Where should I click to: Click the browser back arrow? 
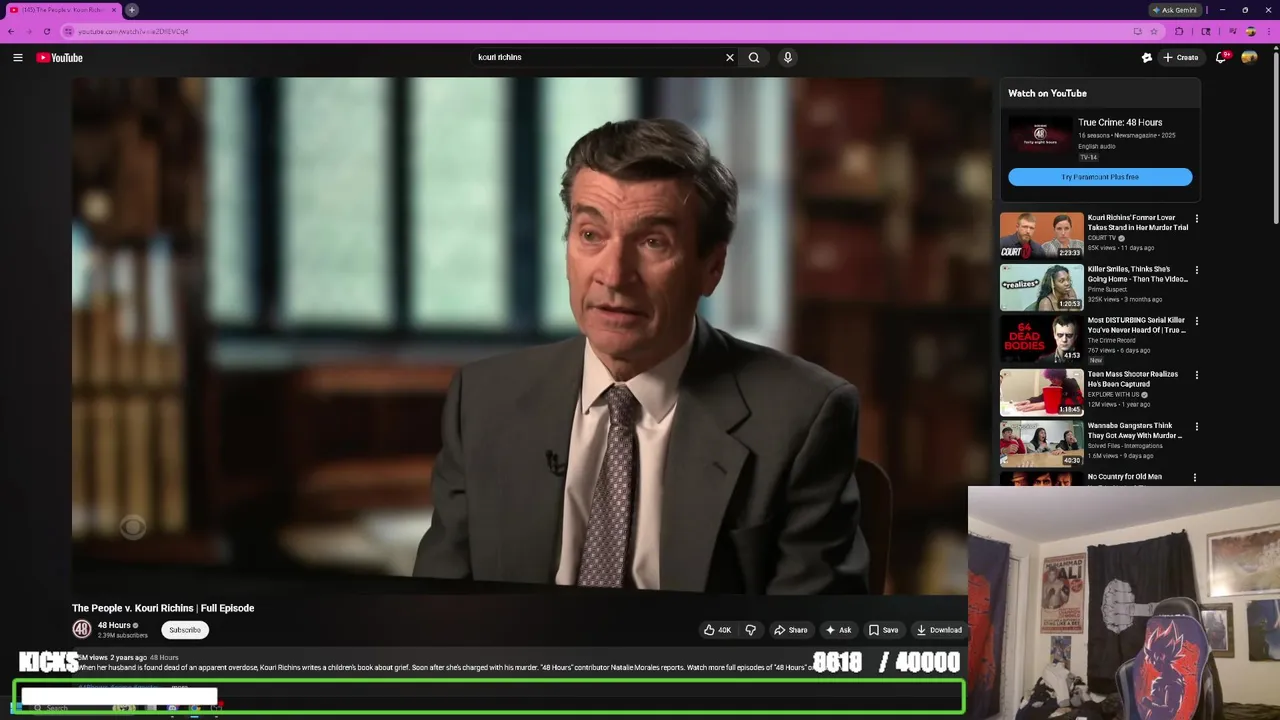coord(11,31)
